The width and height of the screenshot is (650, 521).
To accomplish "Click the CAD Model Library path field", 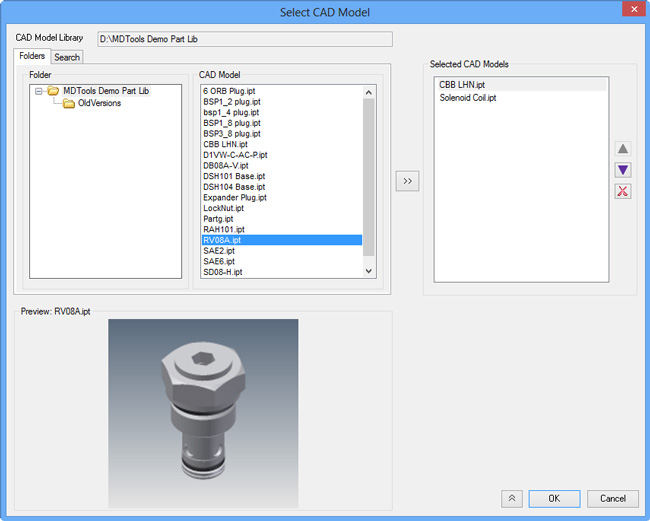I will click(244, 39).
